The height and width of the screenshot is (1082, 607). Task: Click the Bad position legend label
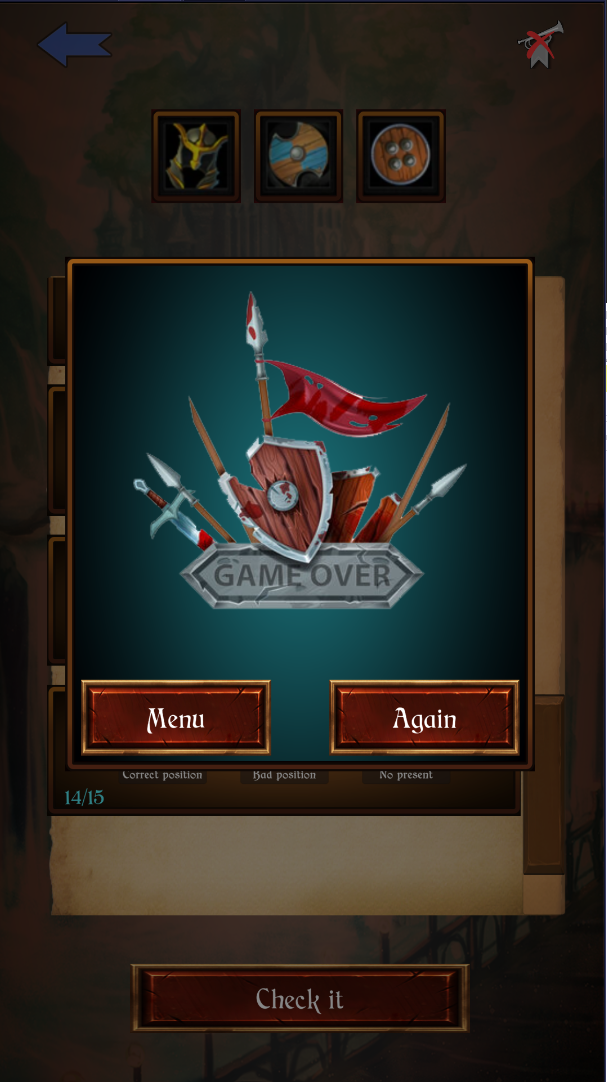[x=284, y=775]
